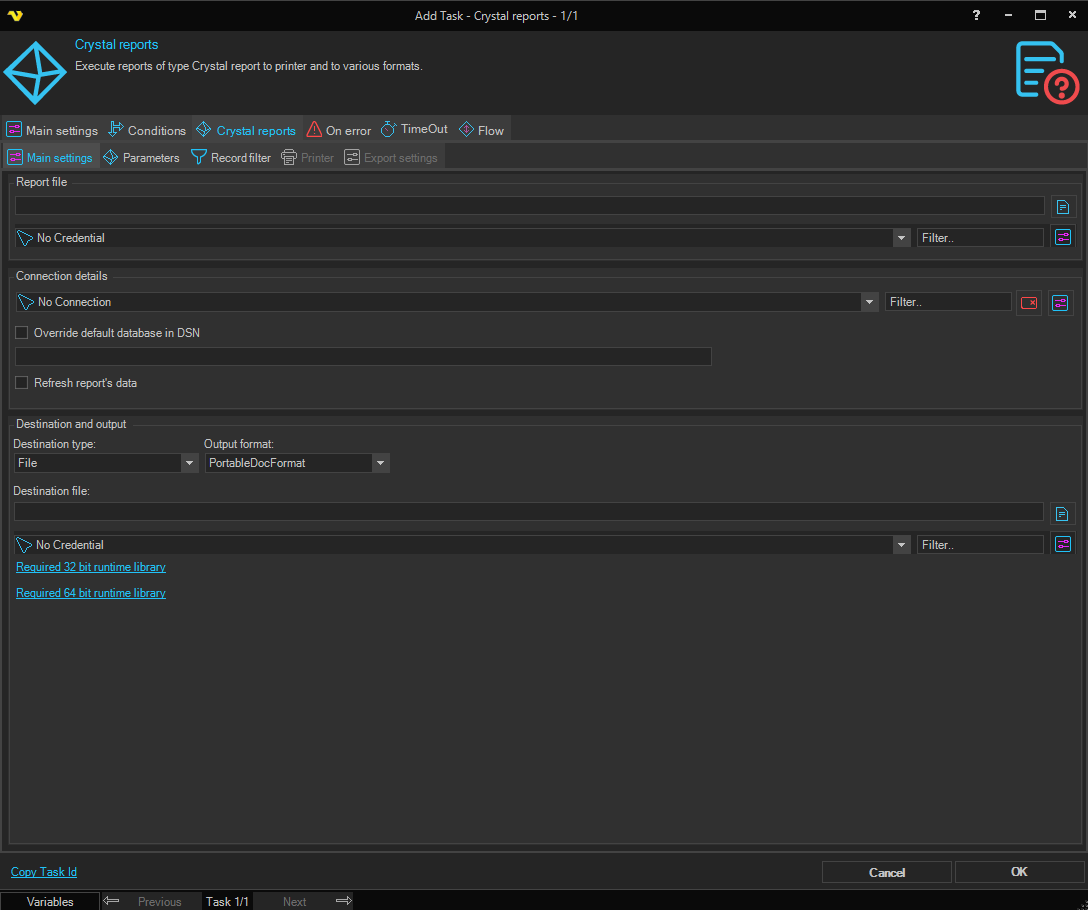Expand the Destination type dropdown
Screen dimensions: 1088x910
[189, 463]
